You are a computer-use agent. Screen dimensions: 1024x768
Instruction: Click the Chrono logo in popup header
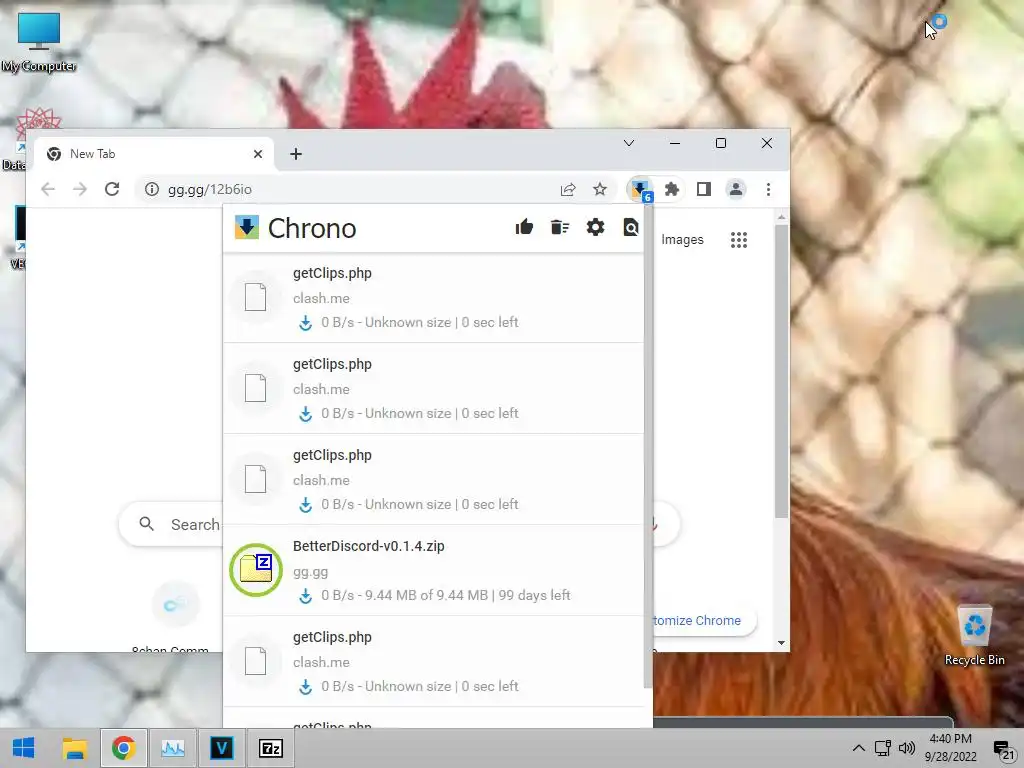pos(247,227)
